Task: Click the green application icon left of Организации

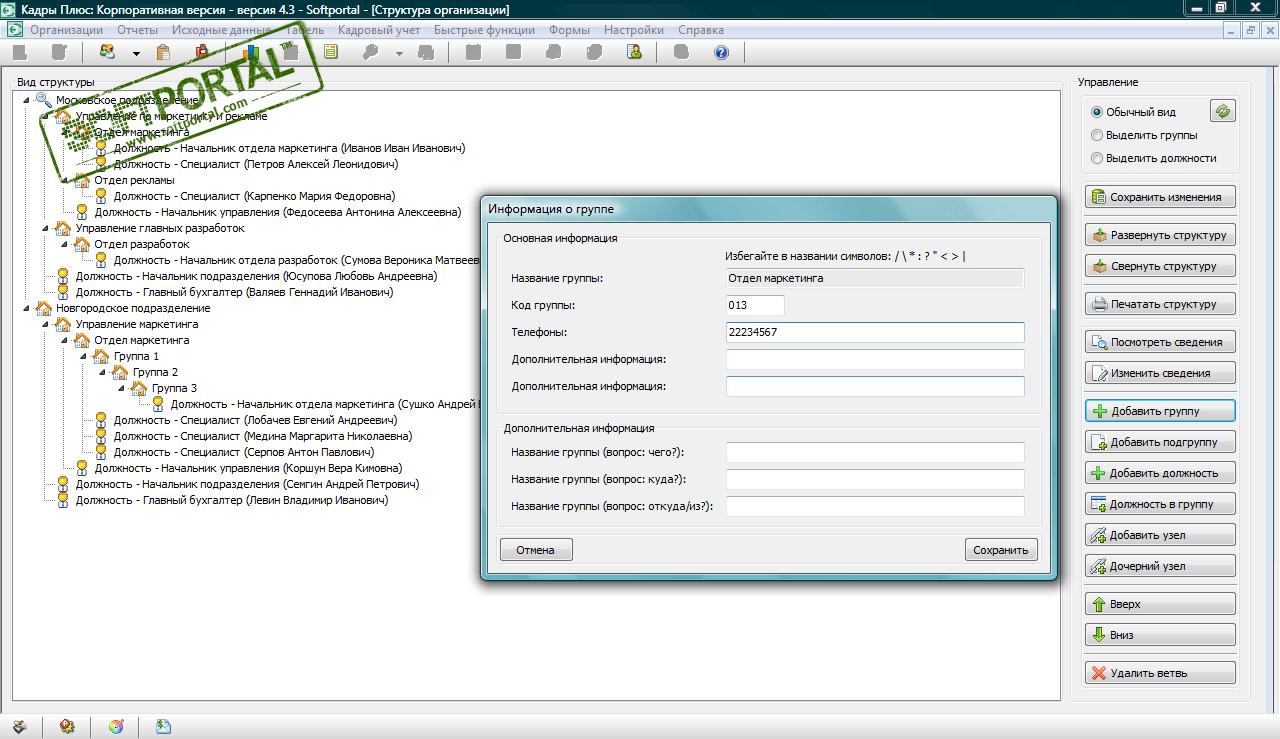Action: pos(15,30)
